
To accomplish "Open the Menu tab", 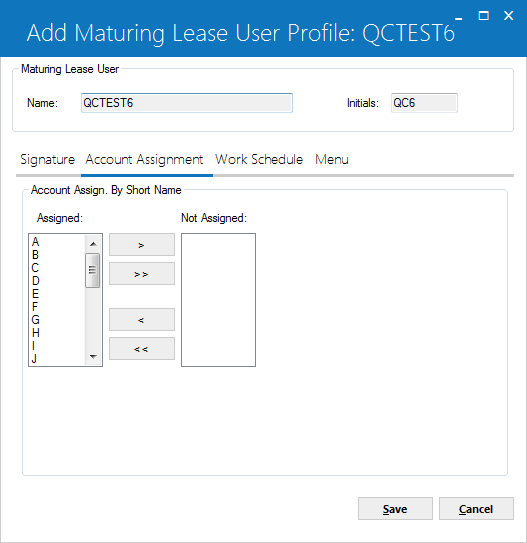I will tap(332, 159).
